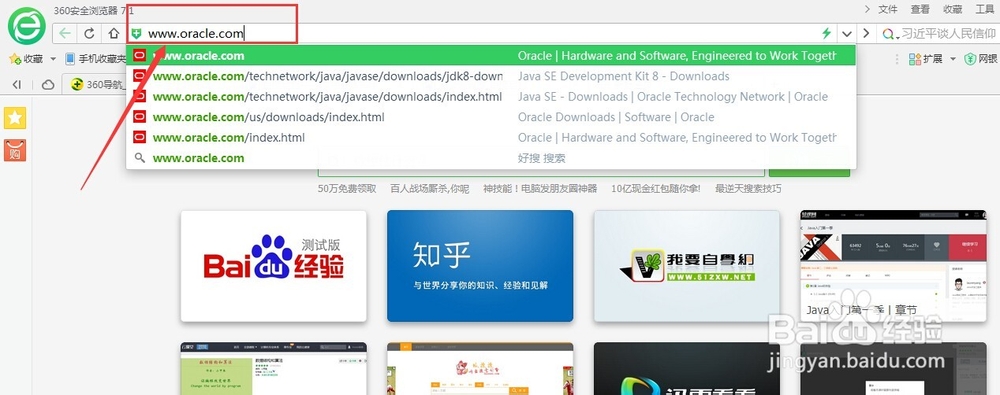Open the Baidu 经验 thumbnail
Screen dimensions: 1000x395
click(274, 266)
